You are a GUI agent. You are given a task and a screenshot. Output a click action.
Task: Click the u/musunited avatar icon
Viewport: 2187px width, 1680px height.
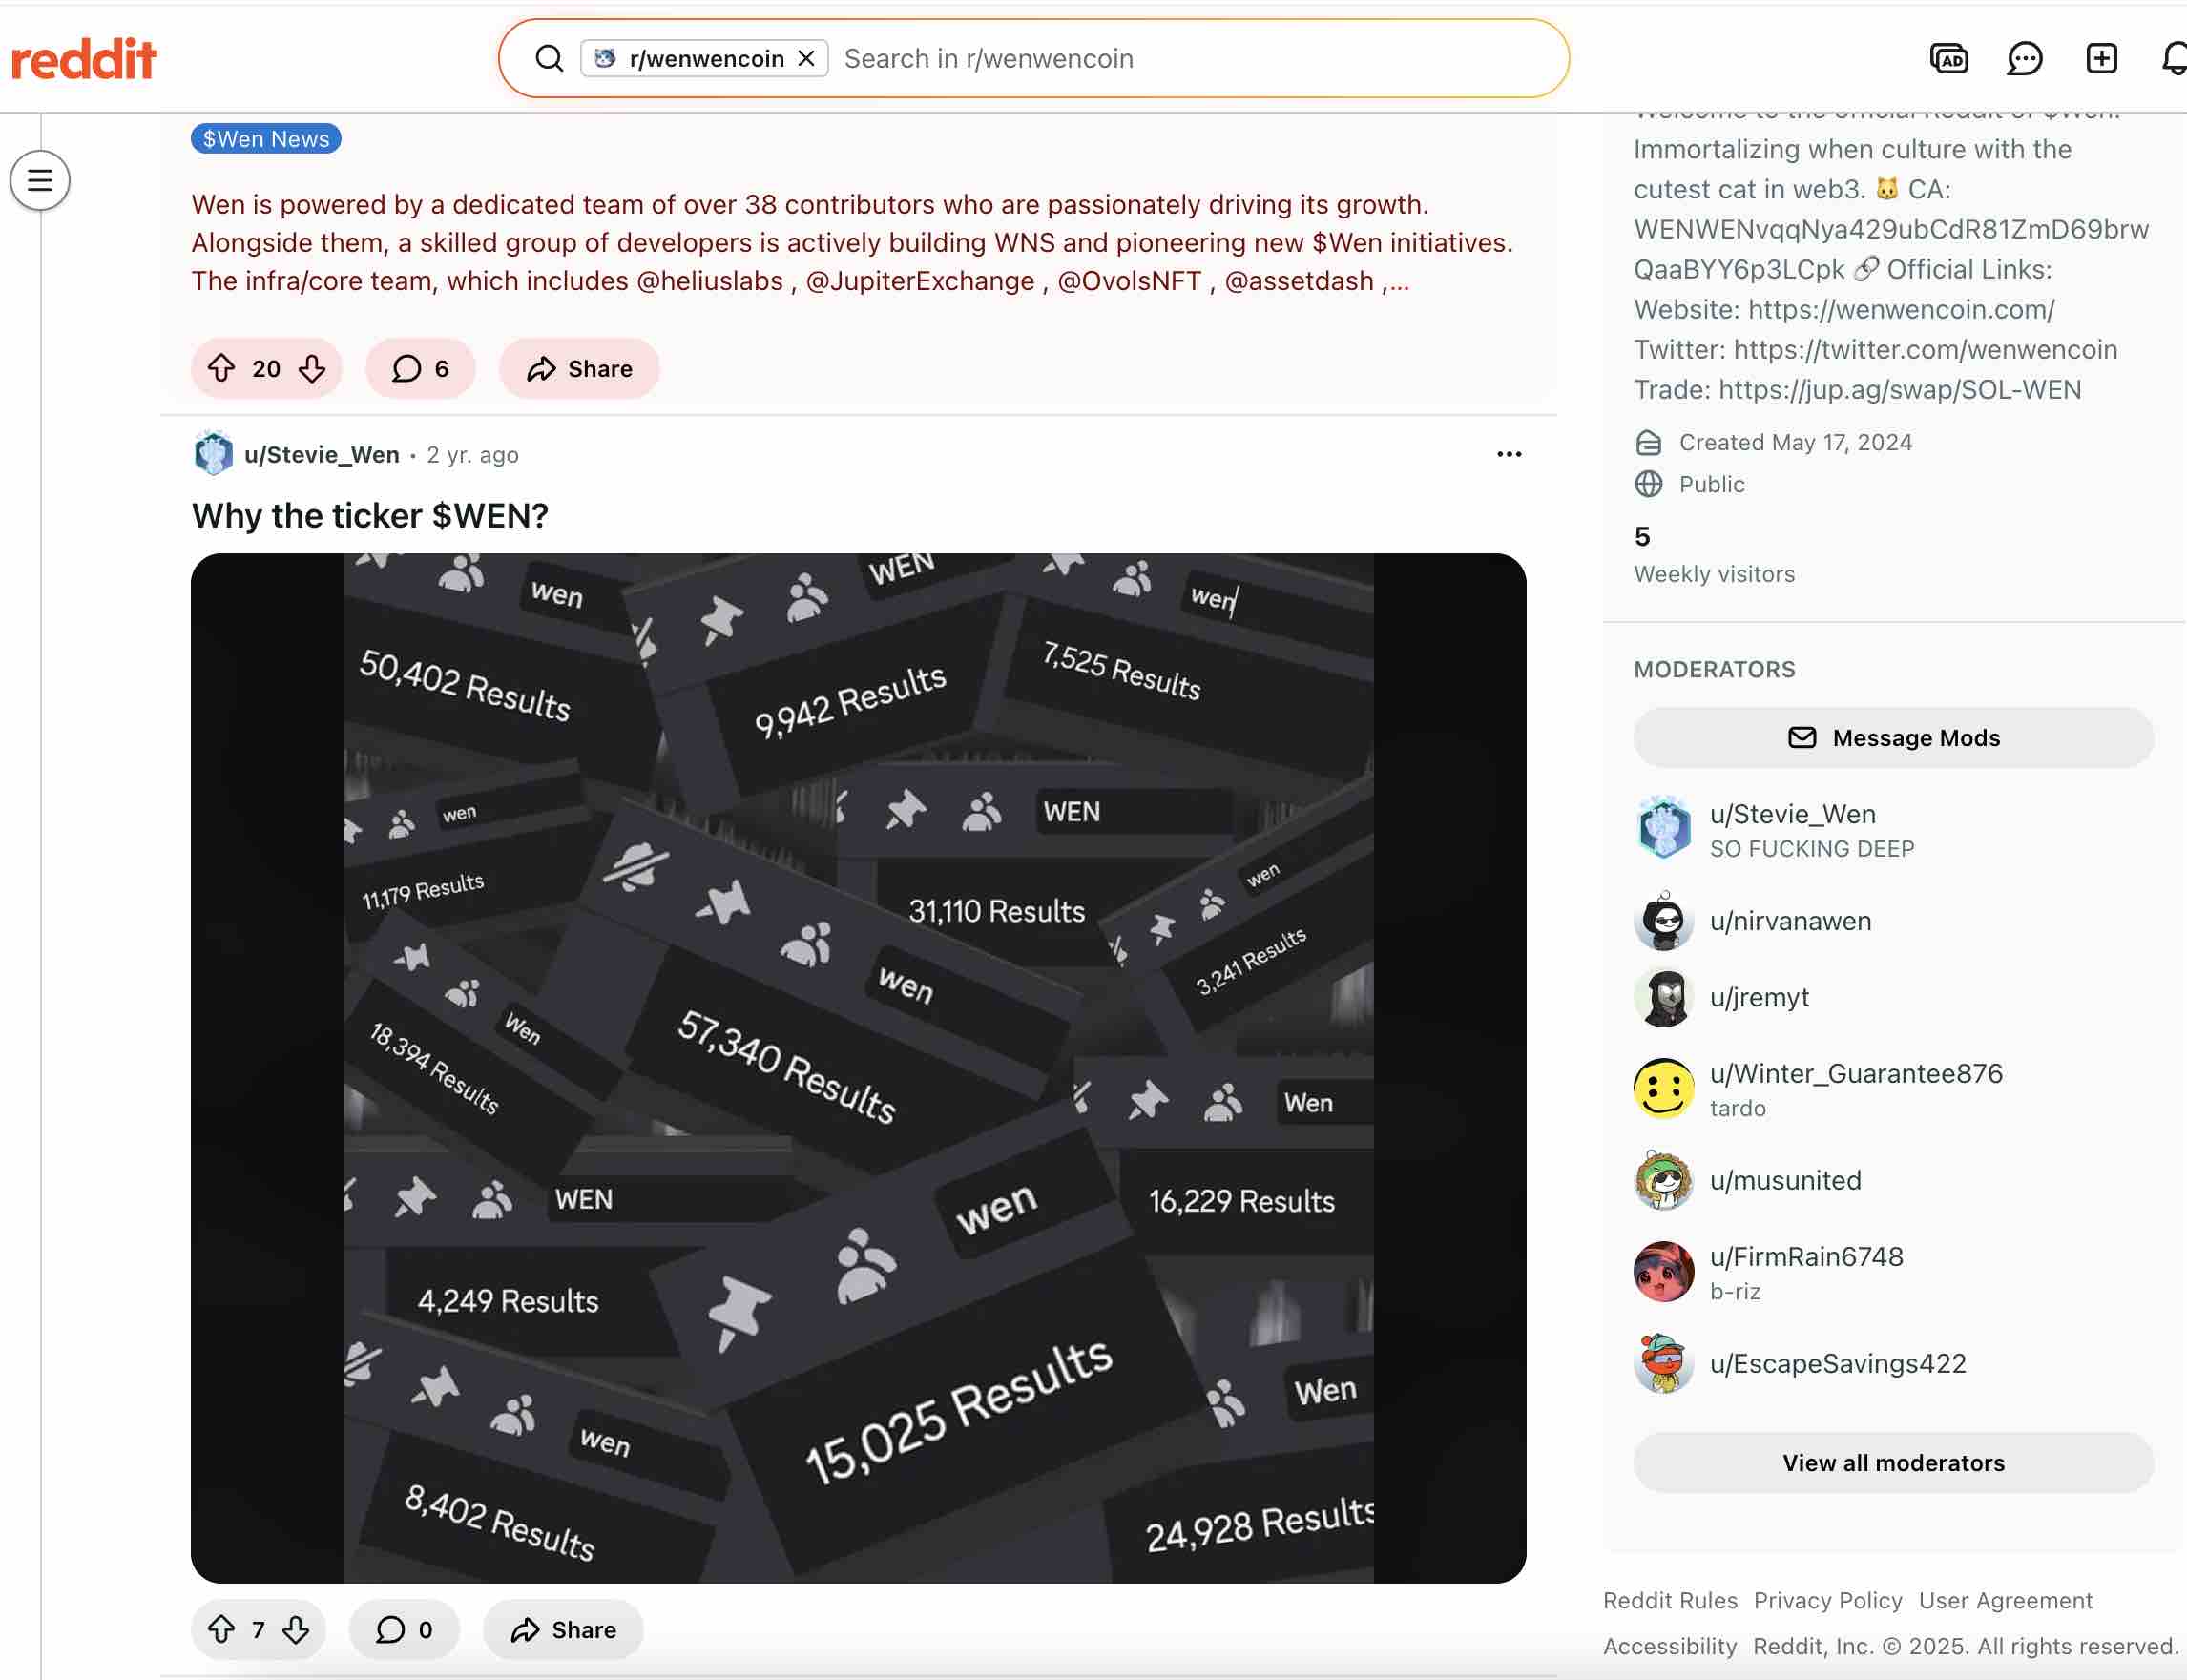(x=1664, y=1180)
